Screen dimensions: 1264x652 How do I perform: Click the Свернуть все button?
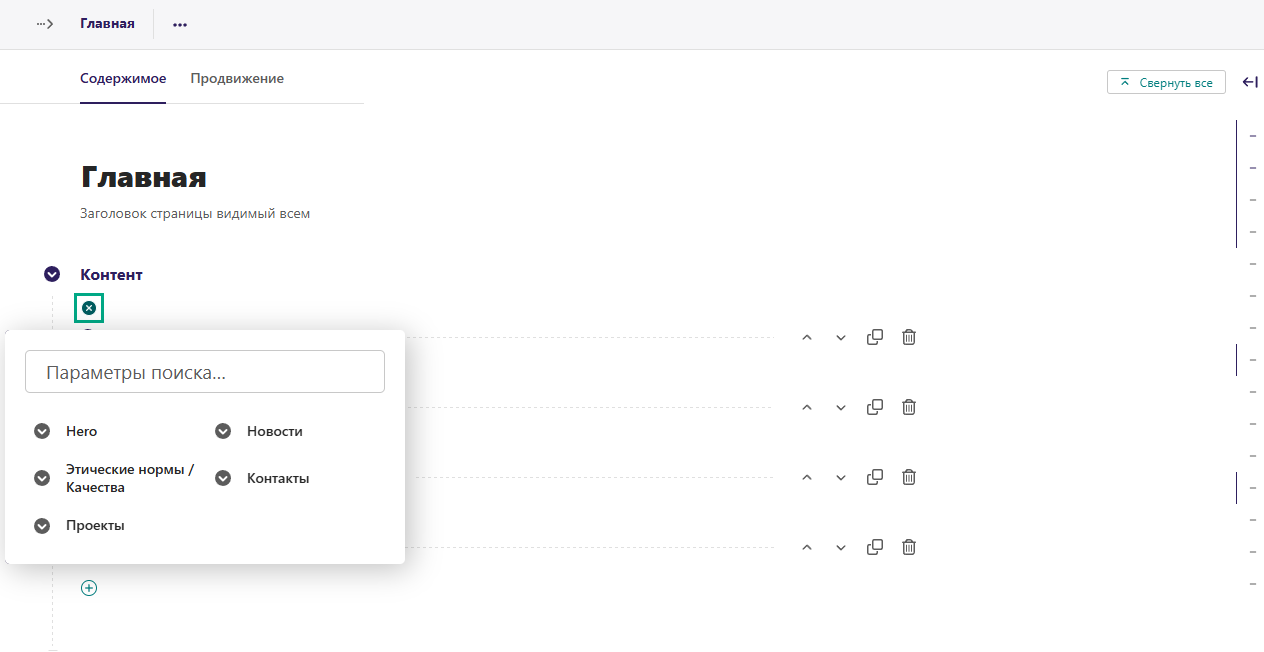[x=1166, y=82]
